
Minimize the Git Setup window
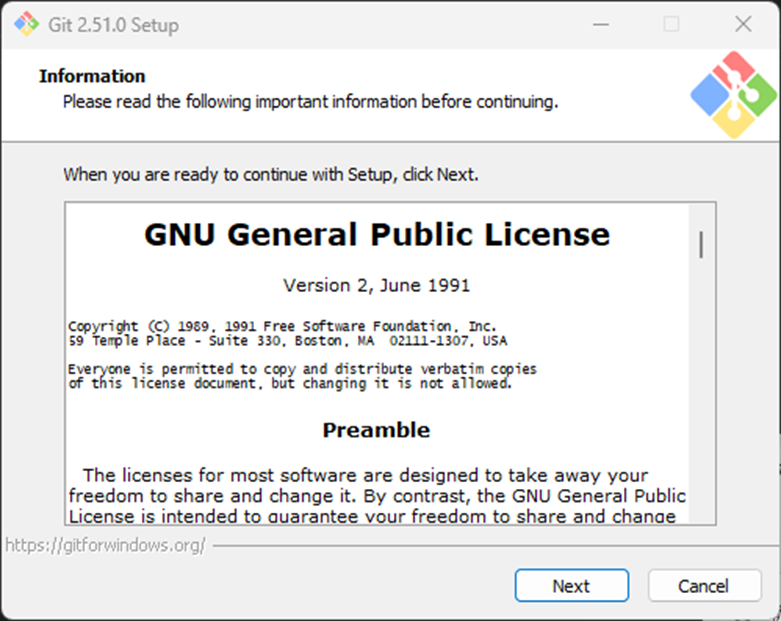coord(600,24)
